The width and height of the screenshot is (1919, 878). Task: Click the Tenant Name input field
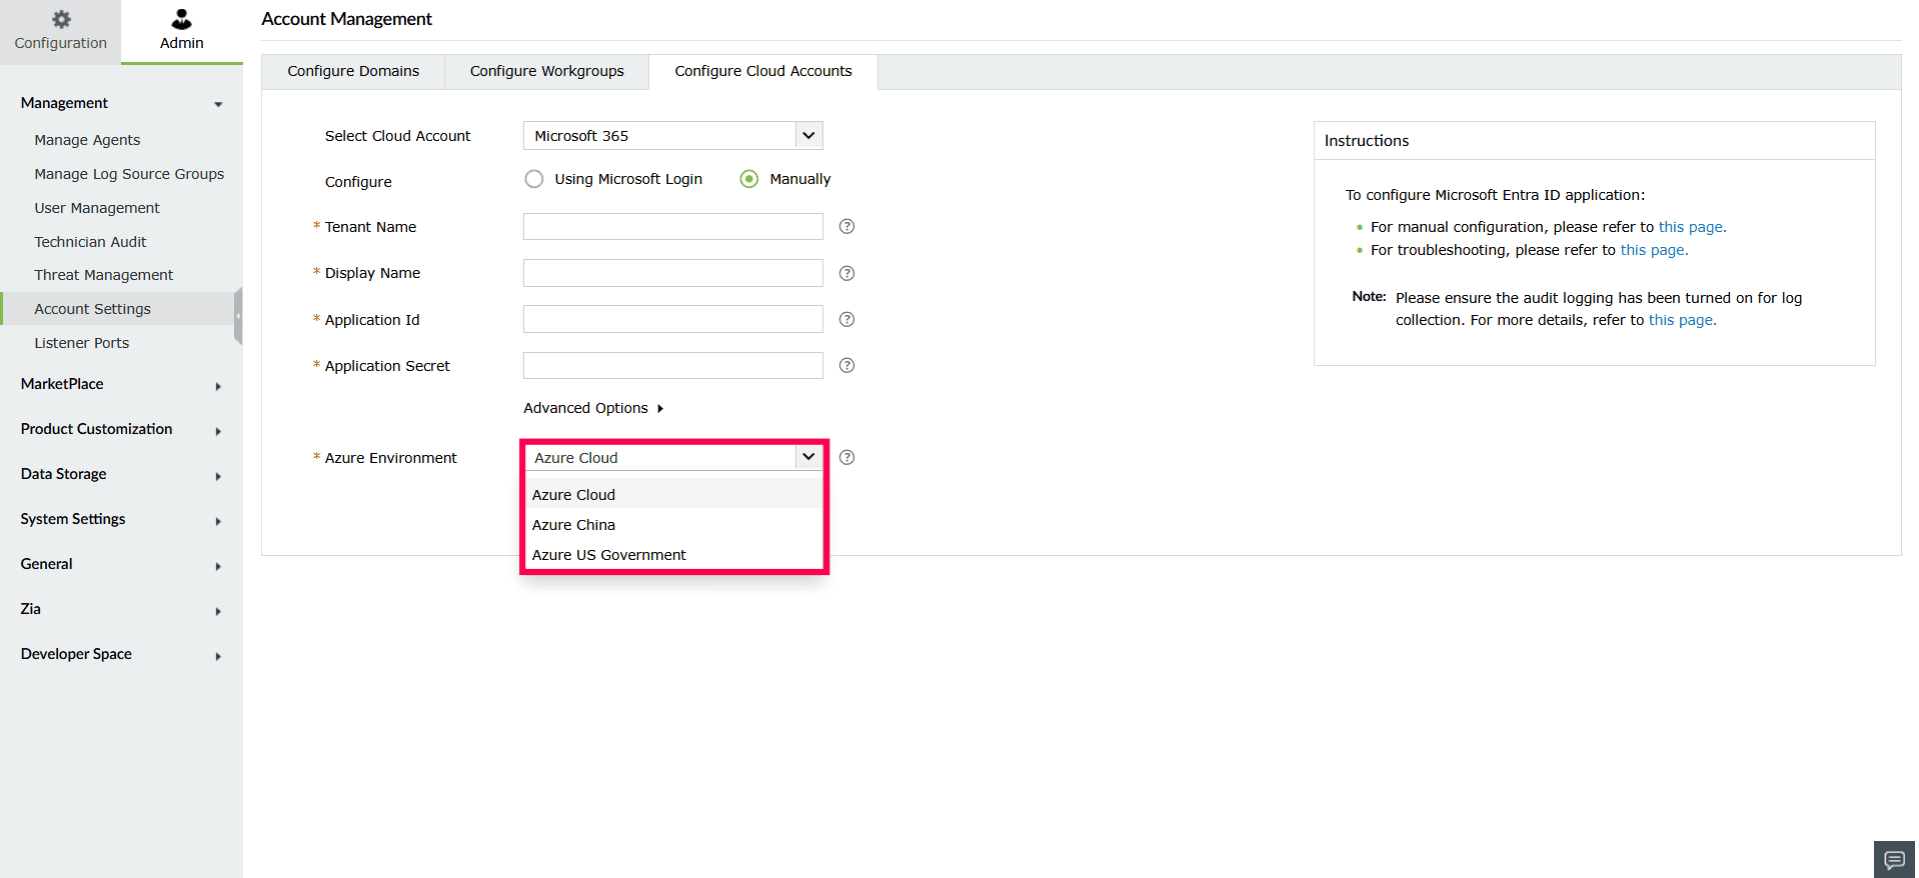click(673, 227)
